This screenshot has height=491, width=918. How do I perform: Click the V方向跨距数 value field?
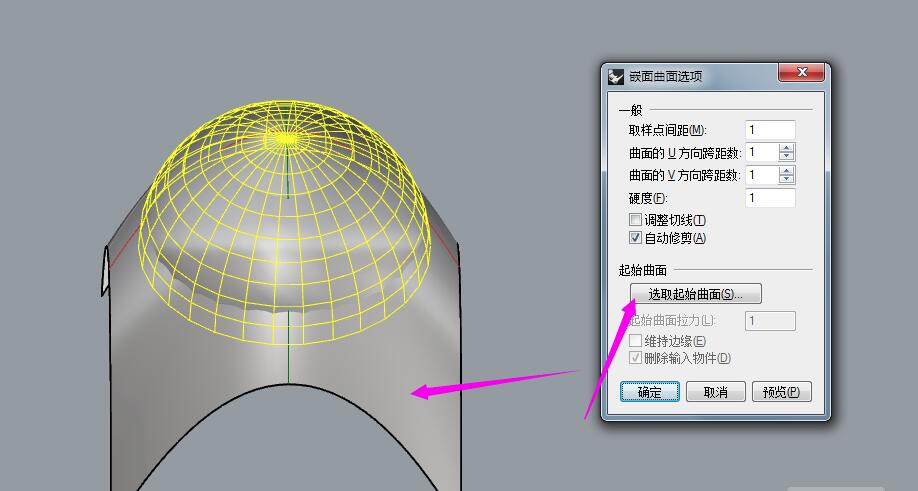tap(762, 175)
